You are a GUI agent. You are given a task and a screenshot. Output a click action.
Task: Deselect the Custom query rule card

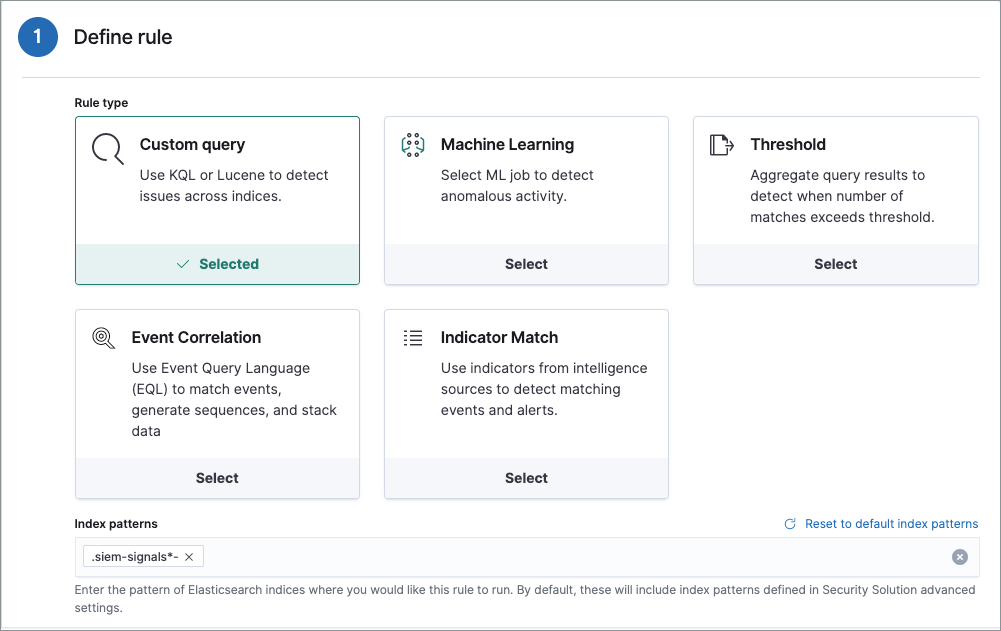[x=217, y=264]
